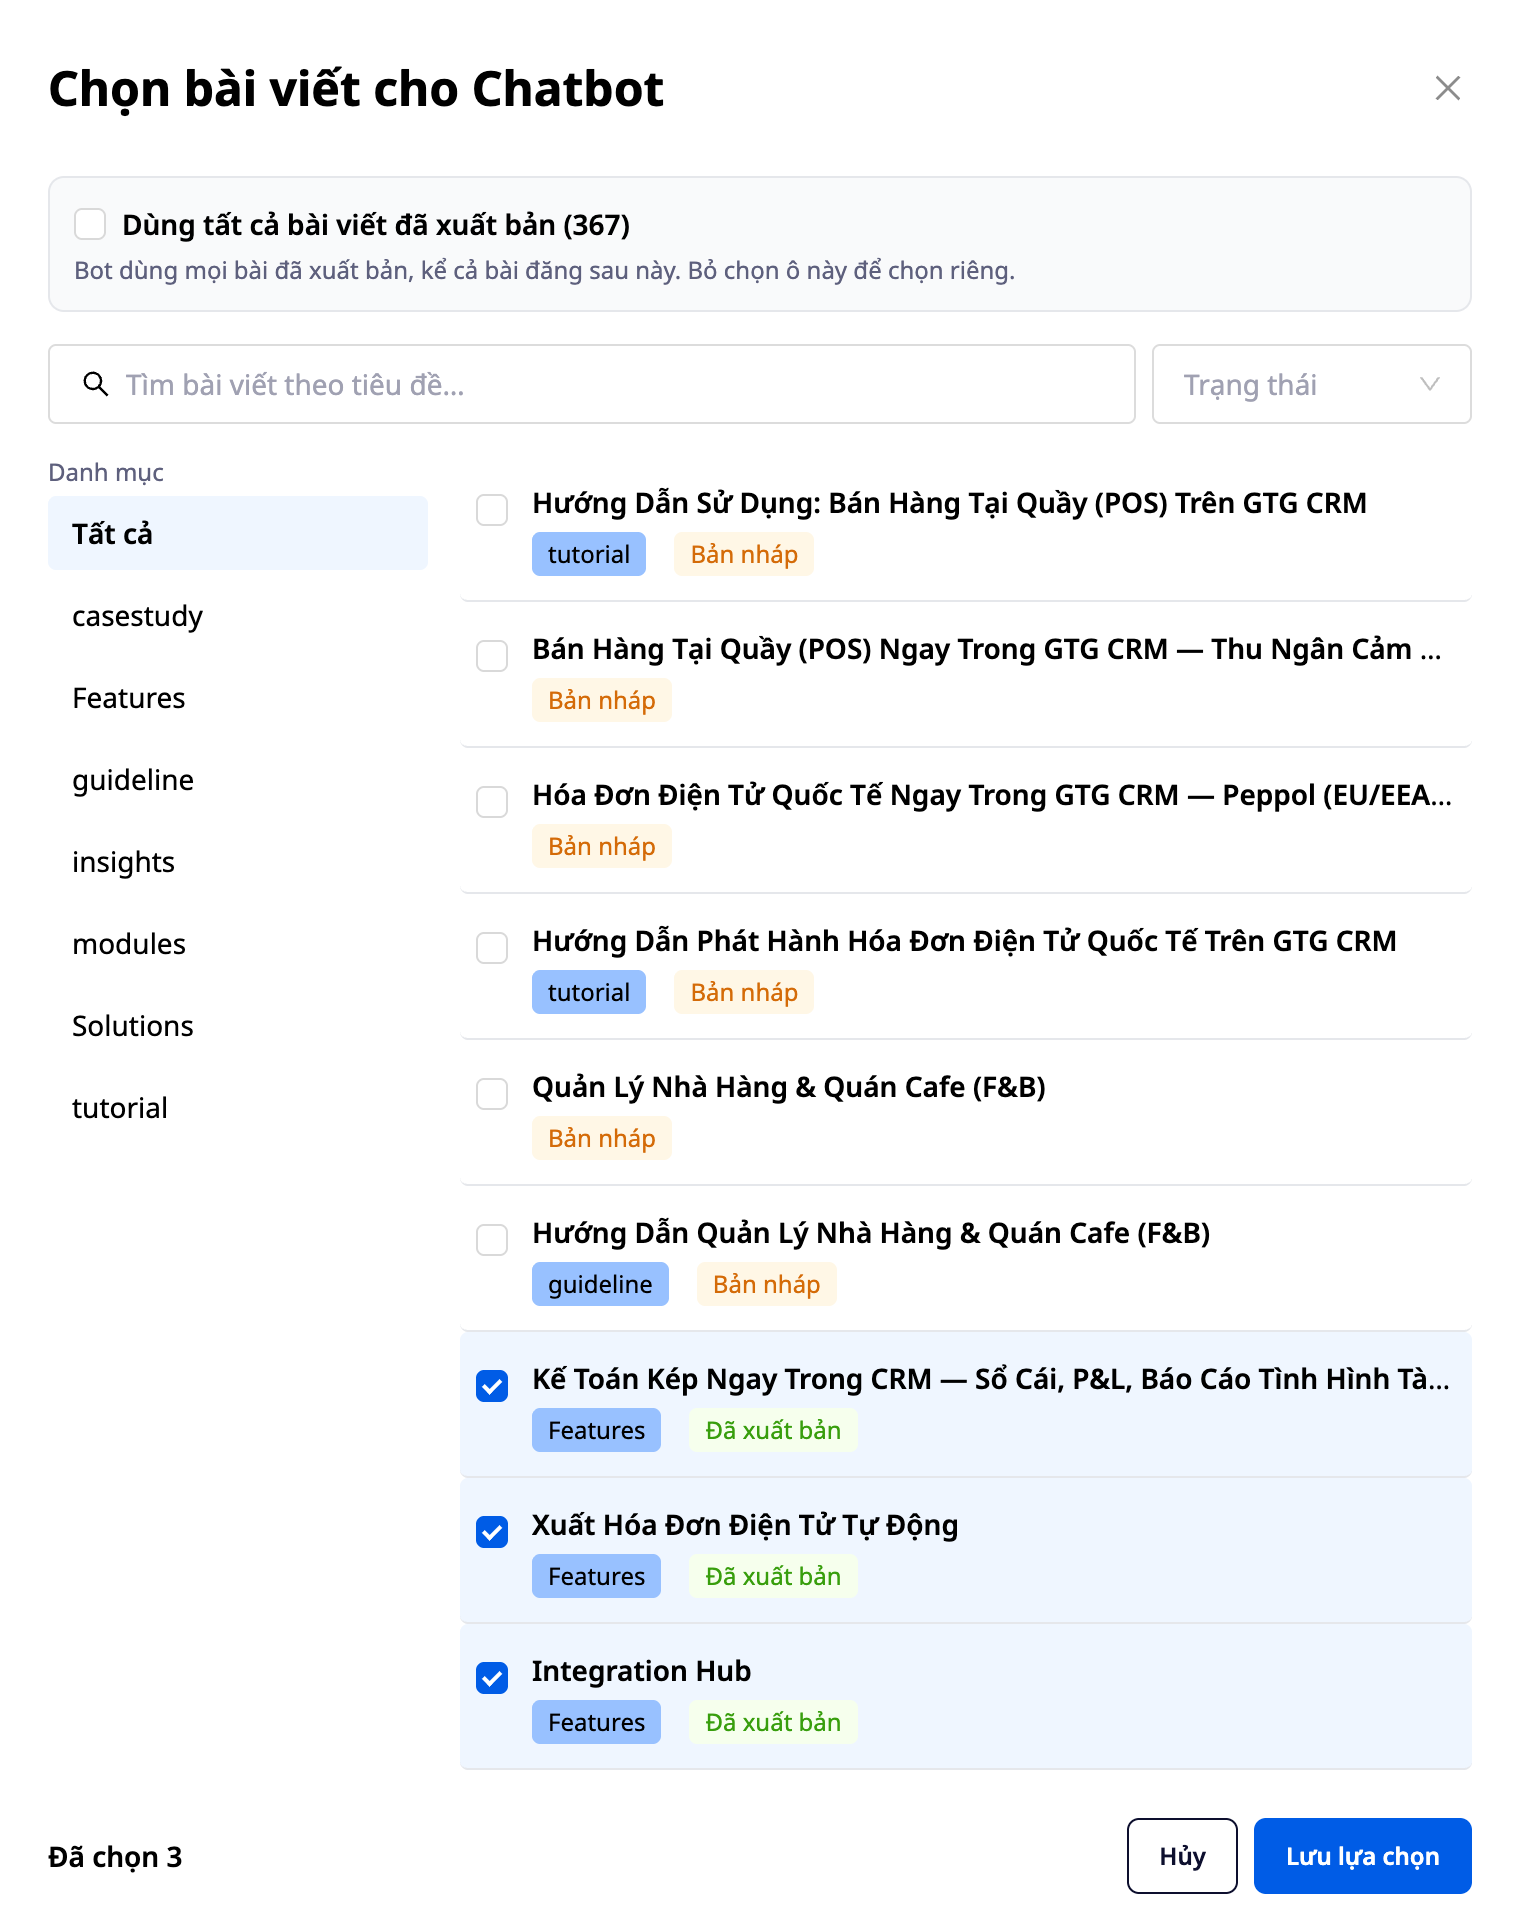Filter by Solutions category
Screen dimensions: 1520x1926
238,1025
